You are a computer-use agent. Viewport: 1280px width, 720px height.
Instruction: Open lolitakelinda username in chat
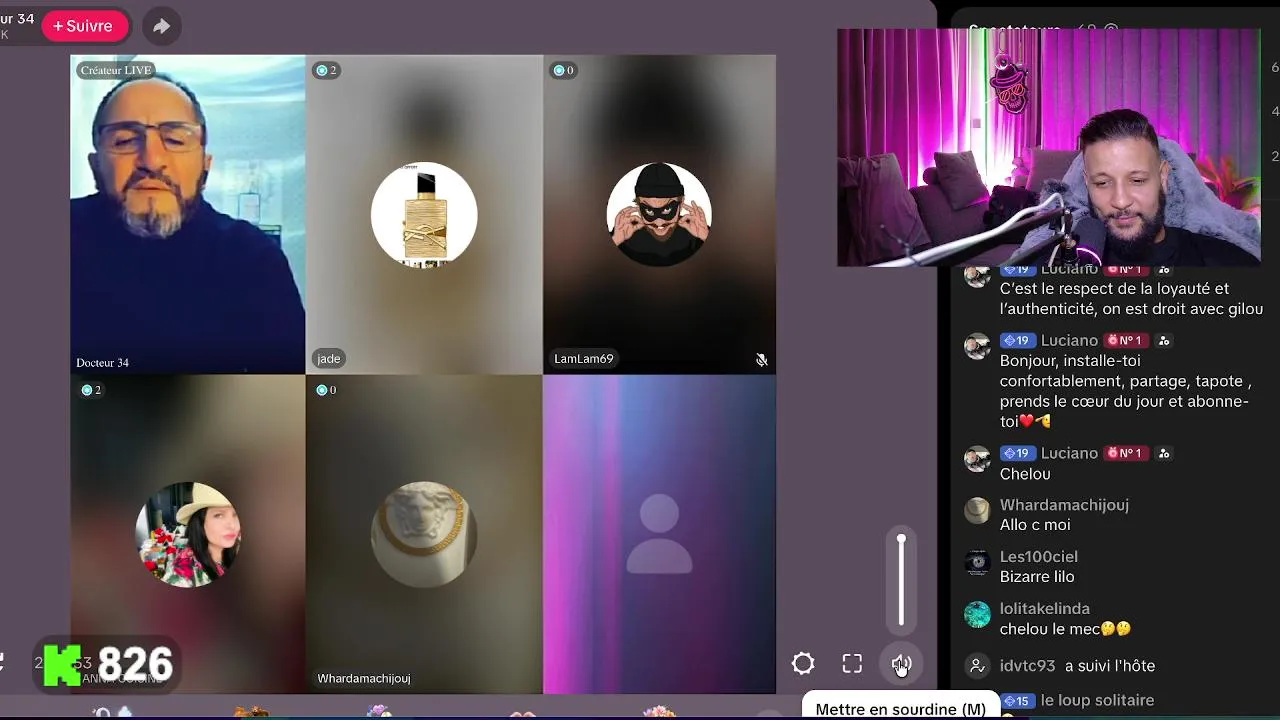point(1045,608)
